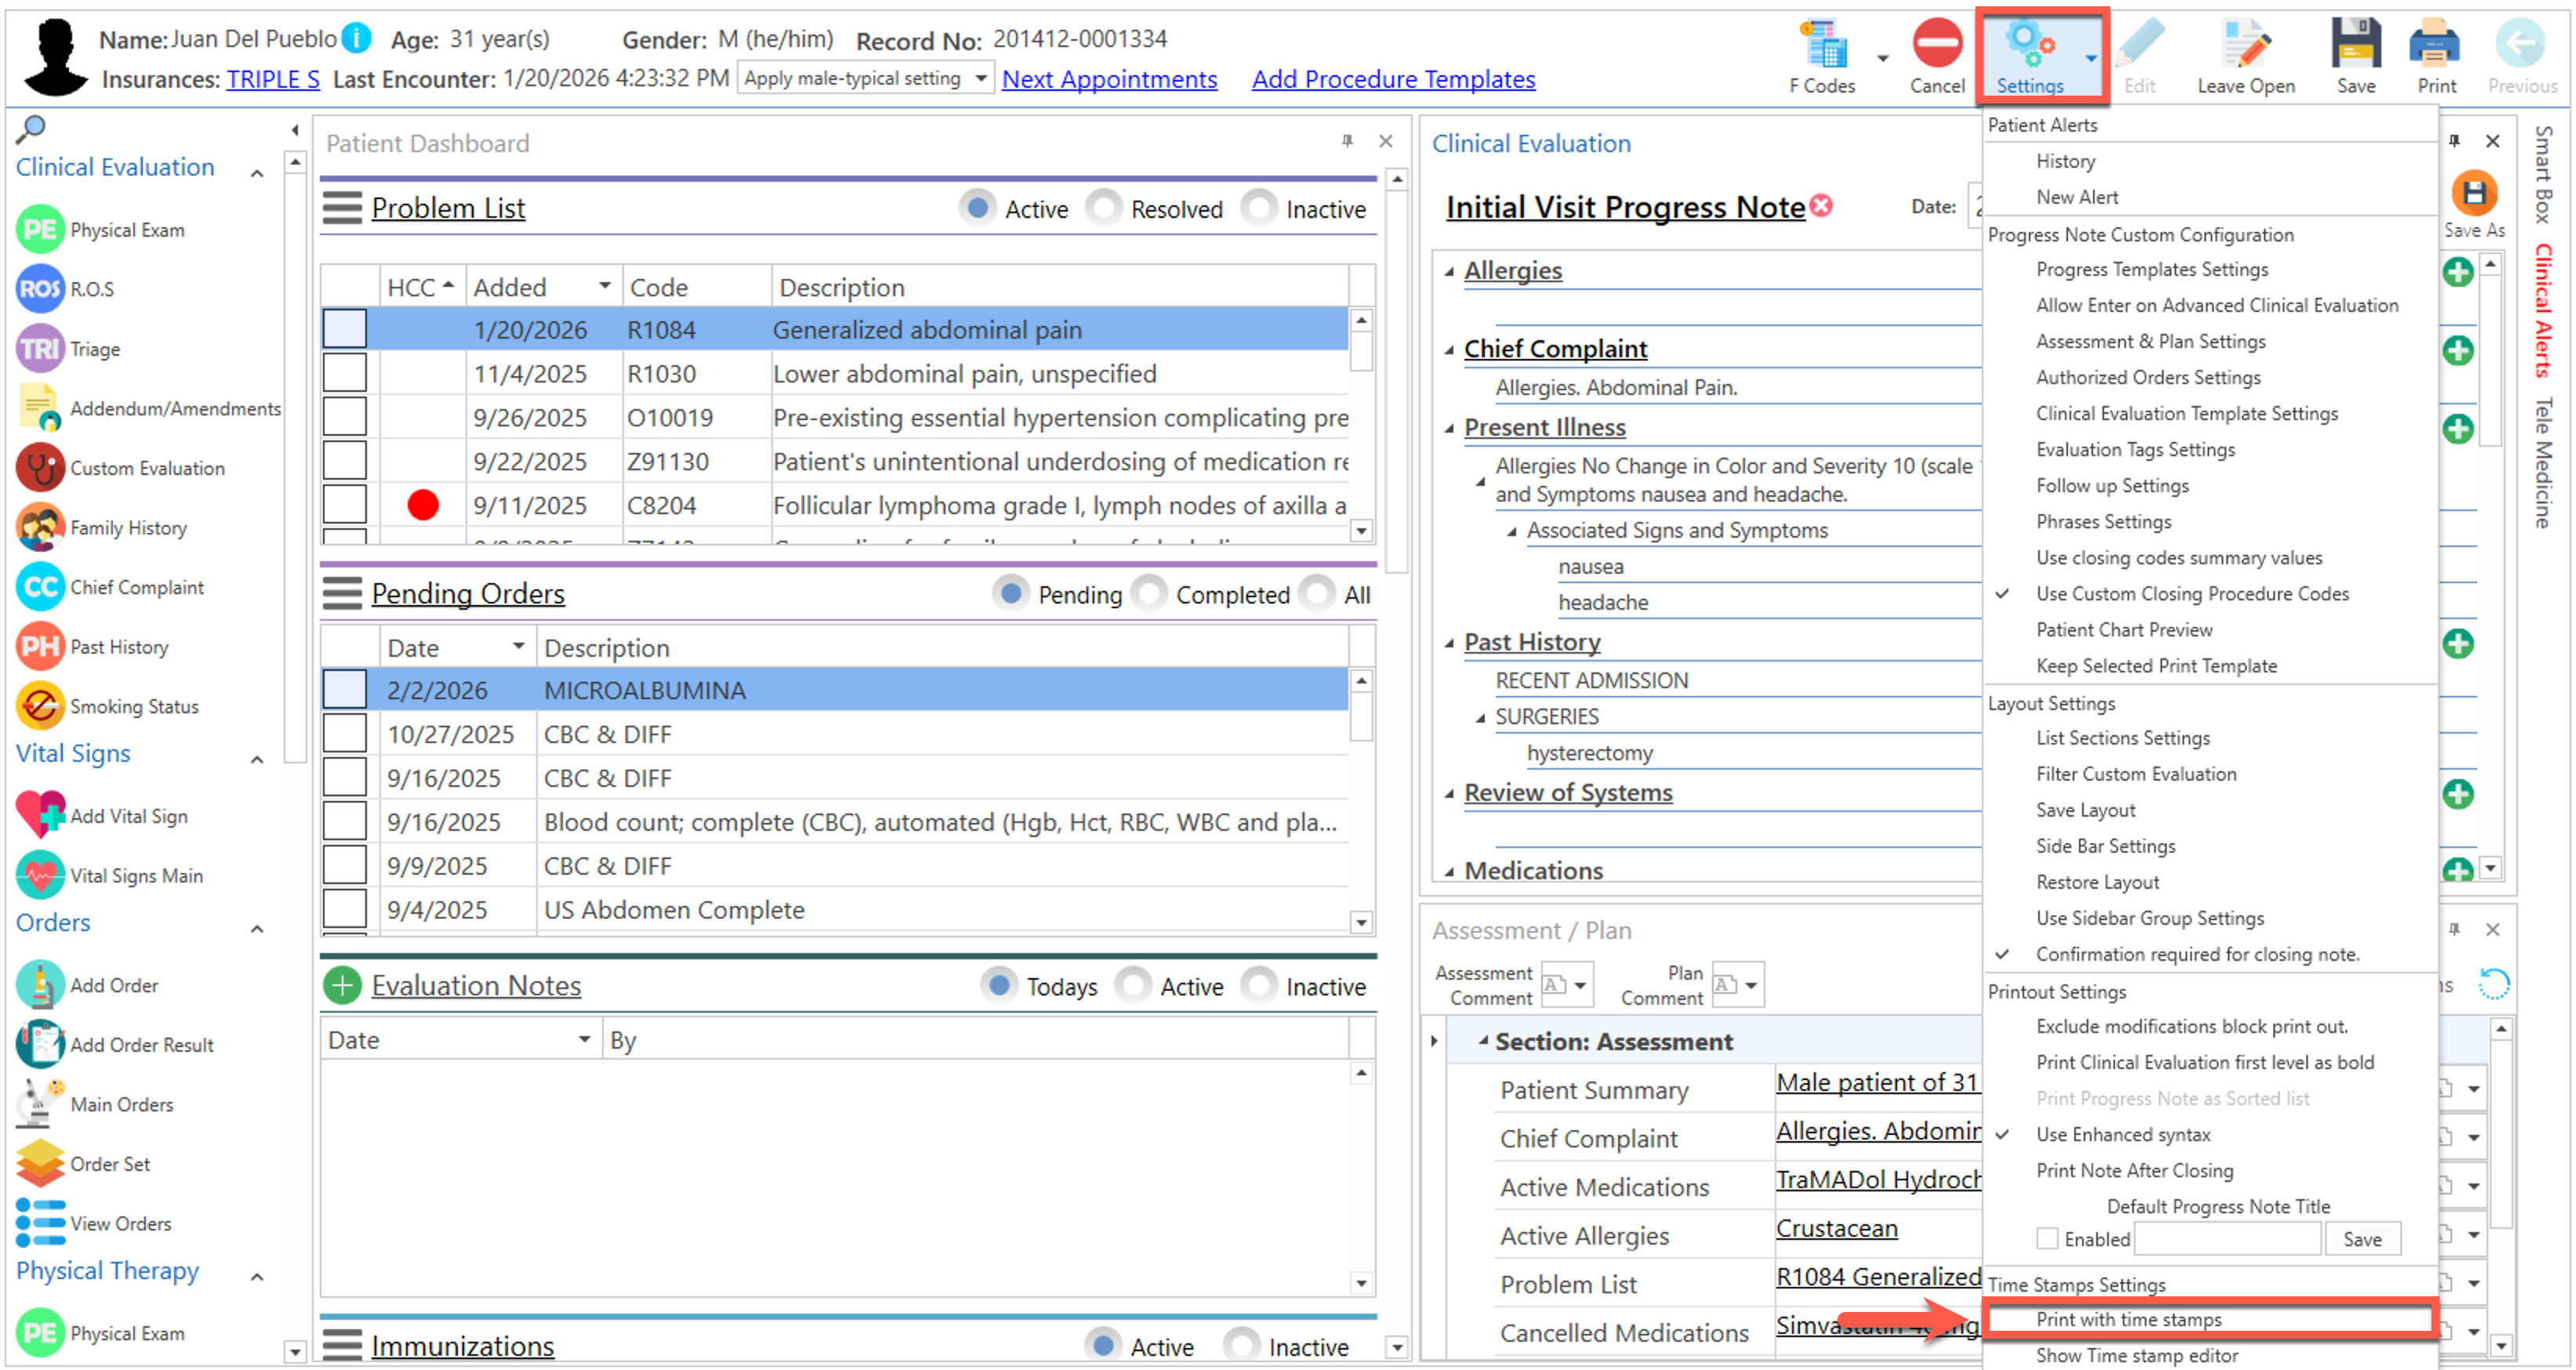2576x1370 pixels.
Task: Collapse the Present Illness section
Action: (1449, 428)
